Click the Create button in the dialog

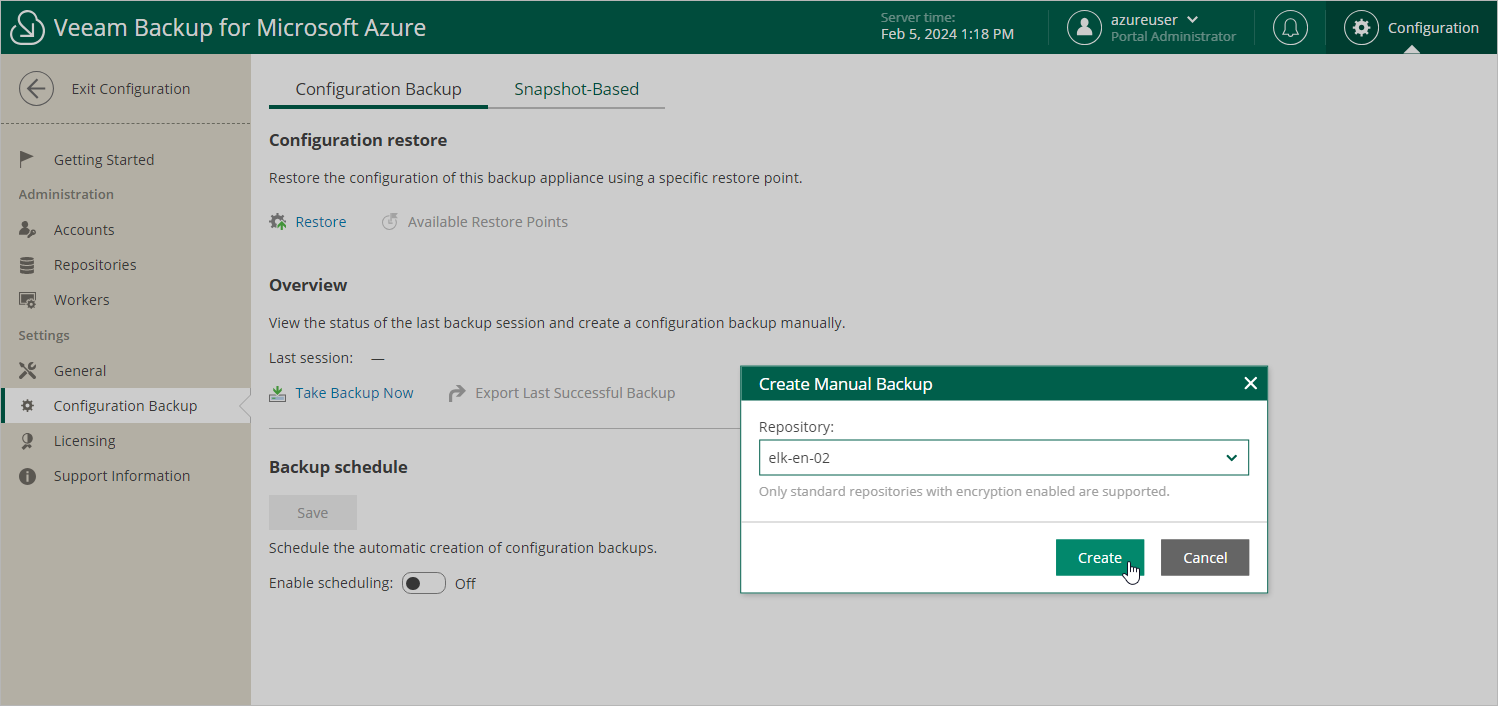pyautogui.click(x=1100, y=558)
